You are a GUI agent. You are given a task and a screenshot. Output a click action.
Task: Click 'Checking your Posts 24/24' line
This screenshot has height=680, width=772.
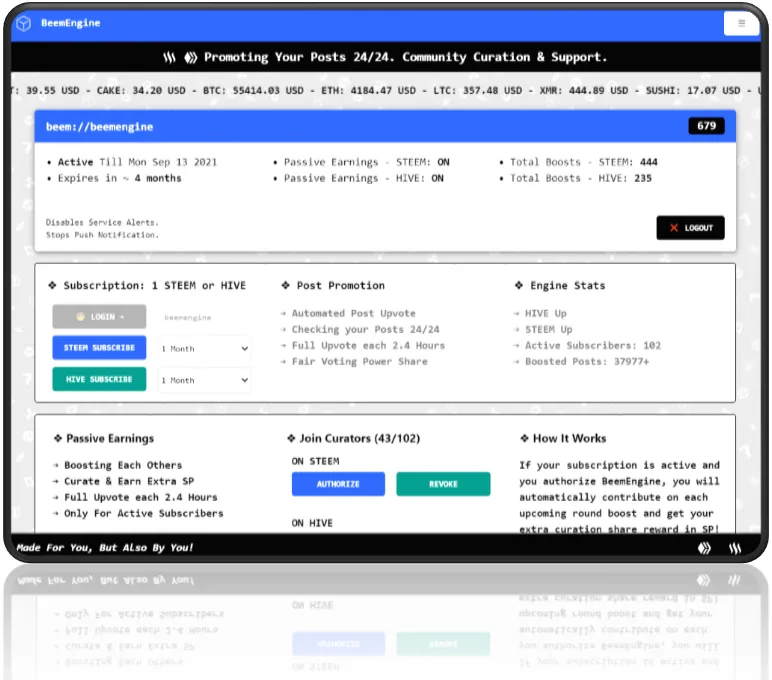(365, 329)
